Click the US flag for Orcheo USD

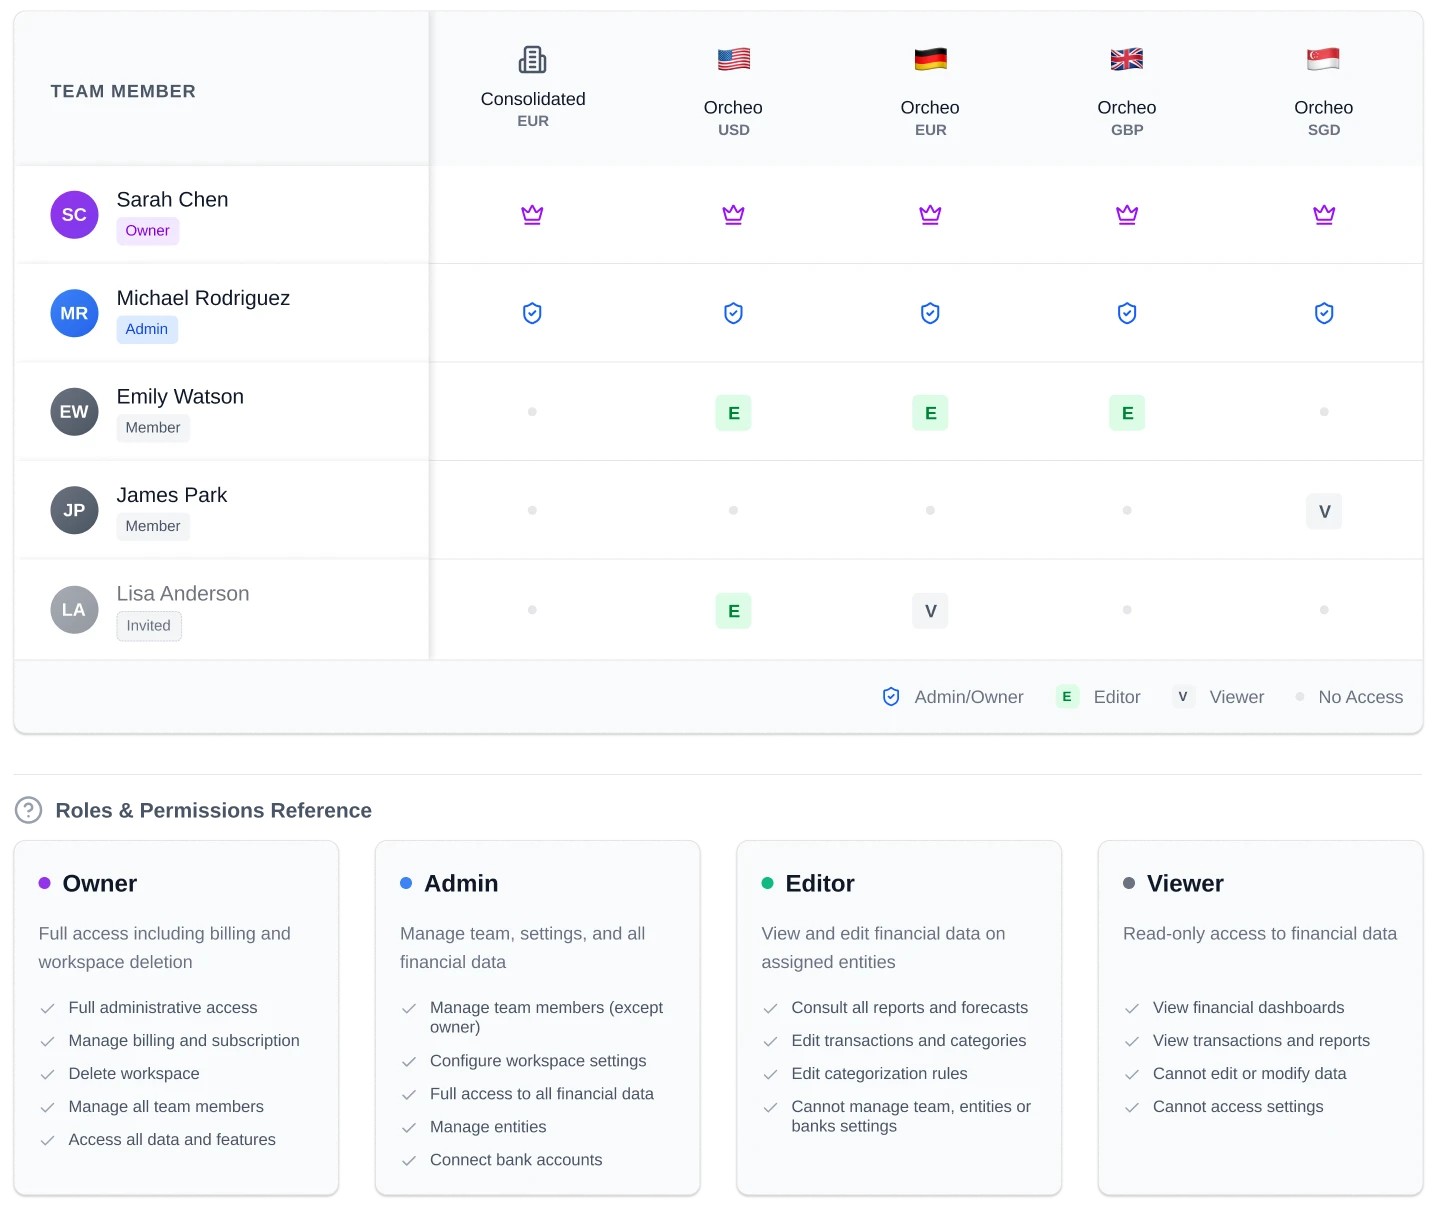[x=733, y=59]
